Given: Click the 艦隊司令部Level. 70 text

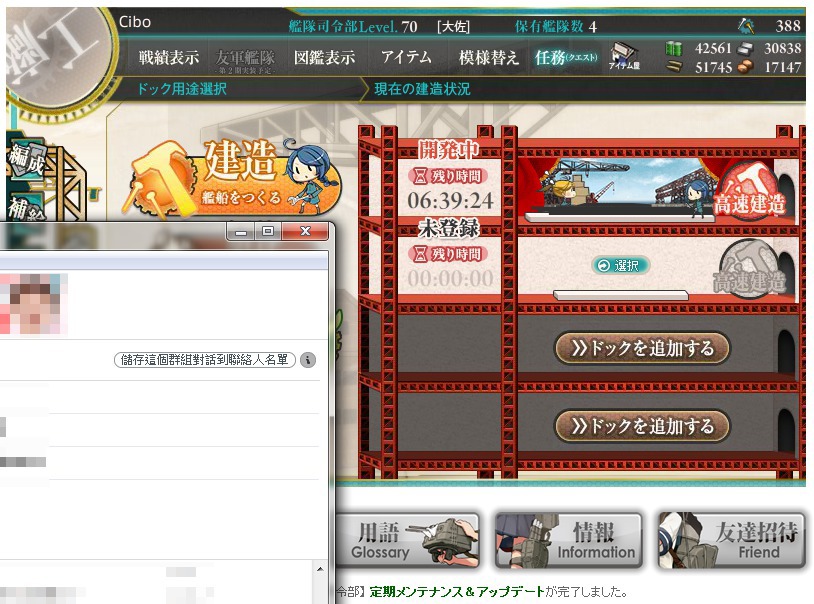Looking at the screenshot, I should (353, 26).
